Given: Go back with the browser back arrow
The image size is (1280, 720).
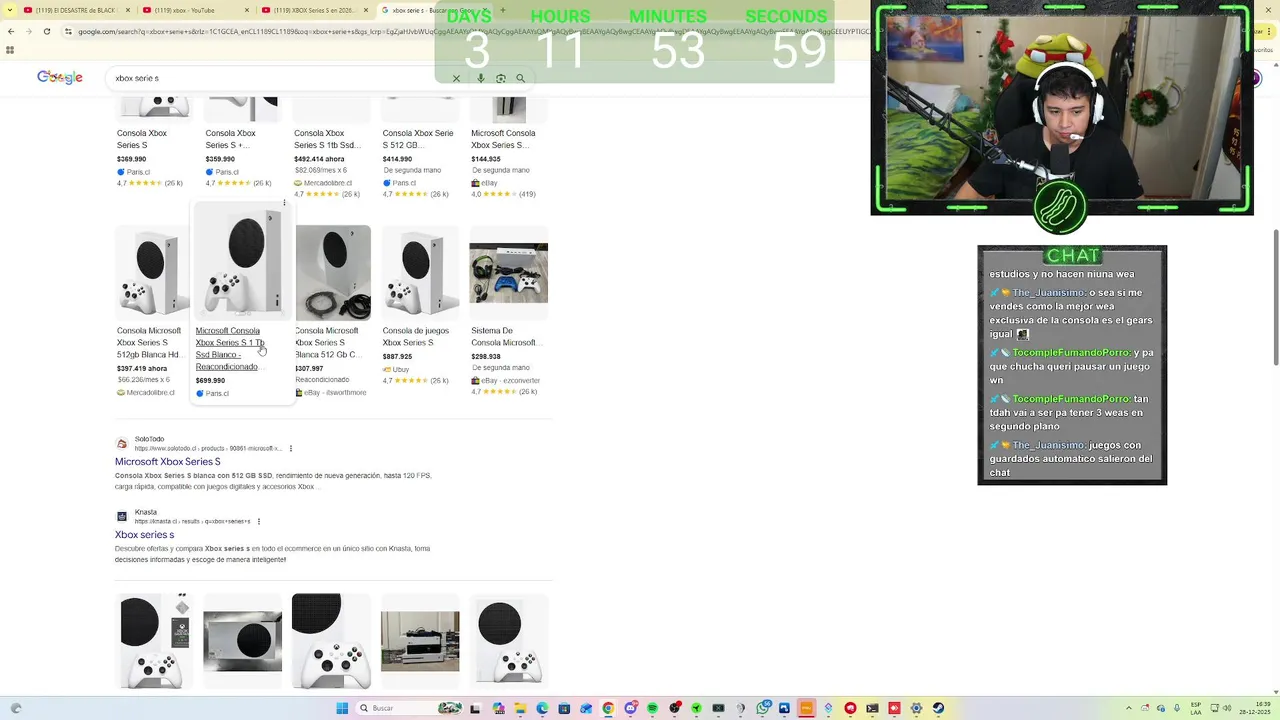Looking at the screenshot, I should click(x=11, y=31).
